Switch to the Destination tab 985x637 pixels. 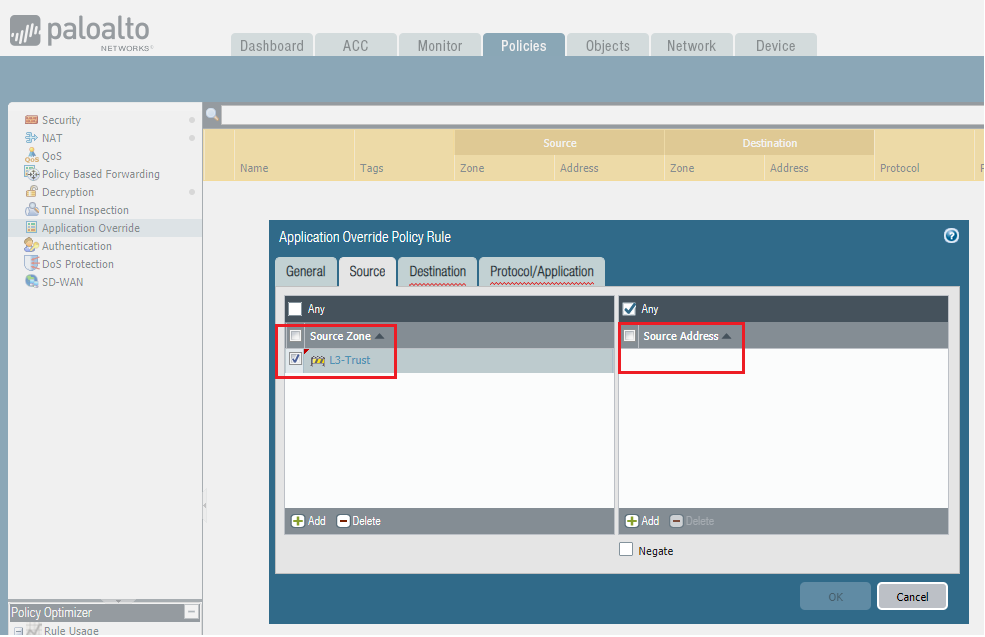click(438, 271)
